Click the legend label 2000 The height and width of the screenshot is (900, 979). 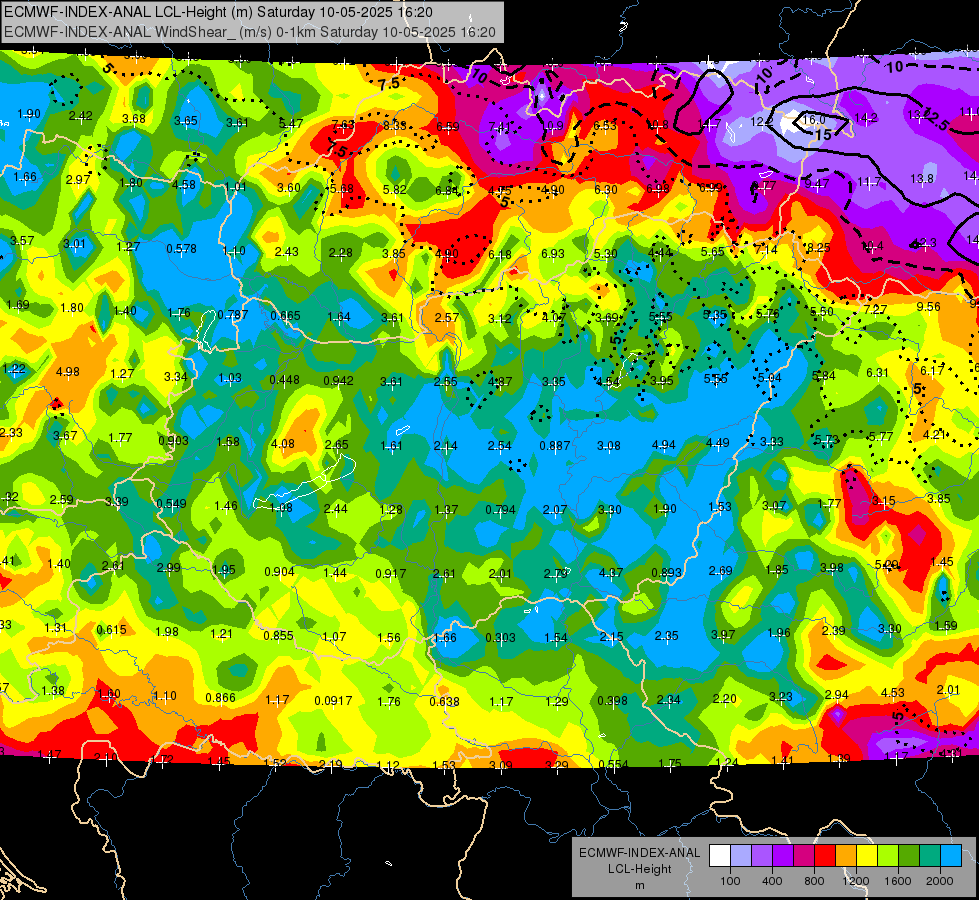[x=940, y=881]
